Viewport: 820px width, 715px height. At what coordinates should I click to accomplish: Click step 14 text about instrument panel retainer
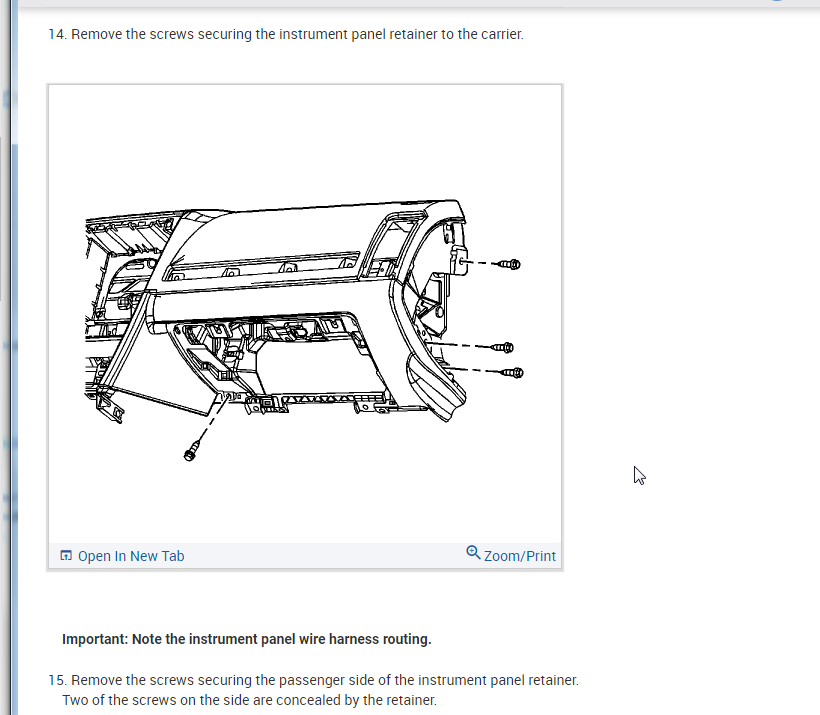[286, 35]
